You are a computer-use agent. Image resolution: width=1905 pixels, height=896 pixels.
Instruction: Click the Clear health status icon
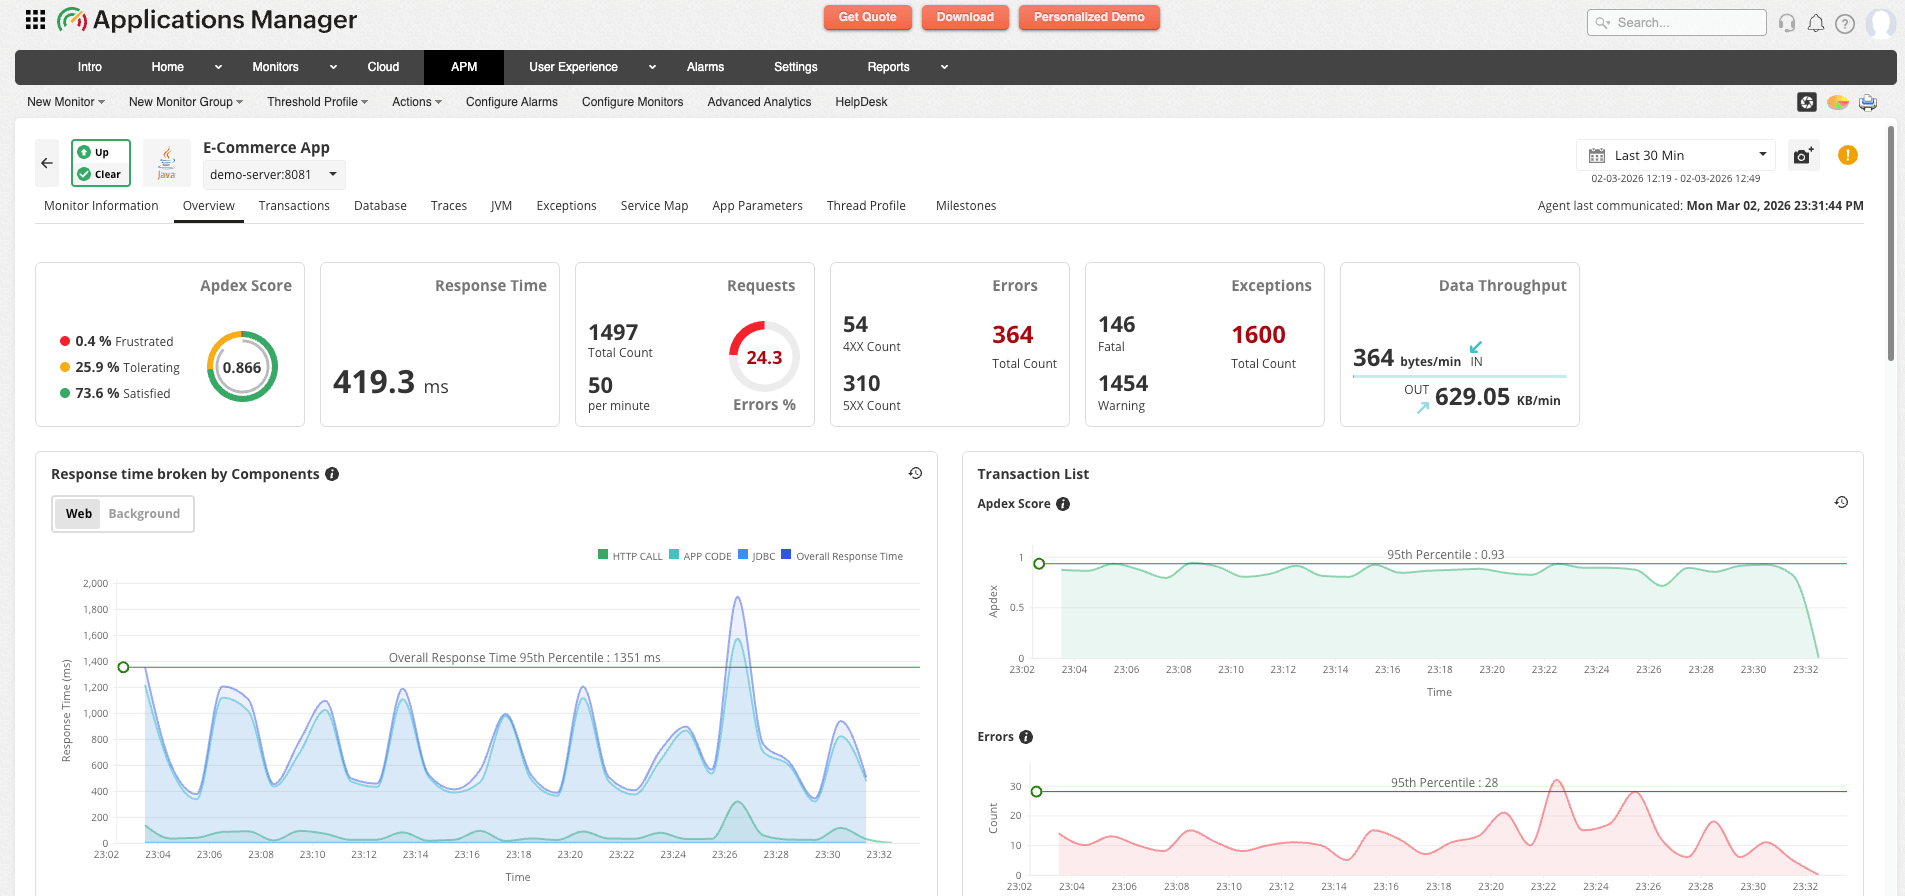click(84, 174)
